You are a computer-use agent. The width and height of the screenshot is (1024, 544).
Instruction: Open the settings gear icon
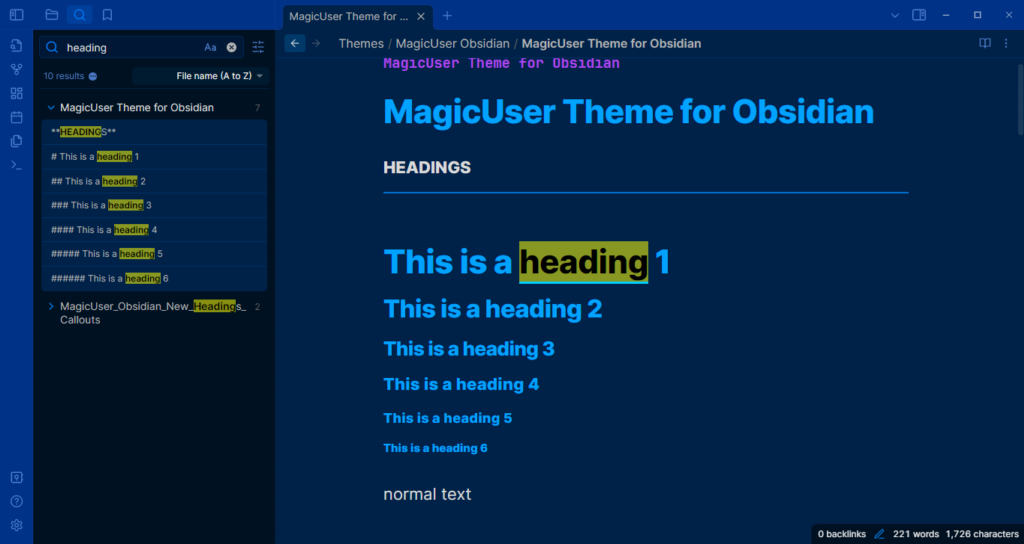click(x=16, y=525)
